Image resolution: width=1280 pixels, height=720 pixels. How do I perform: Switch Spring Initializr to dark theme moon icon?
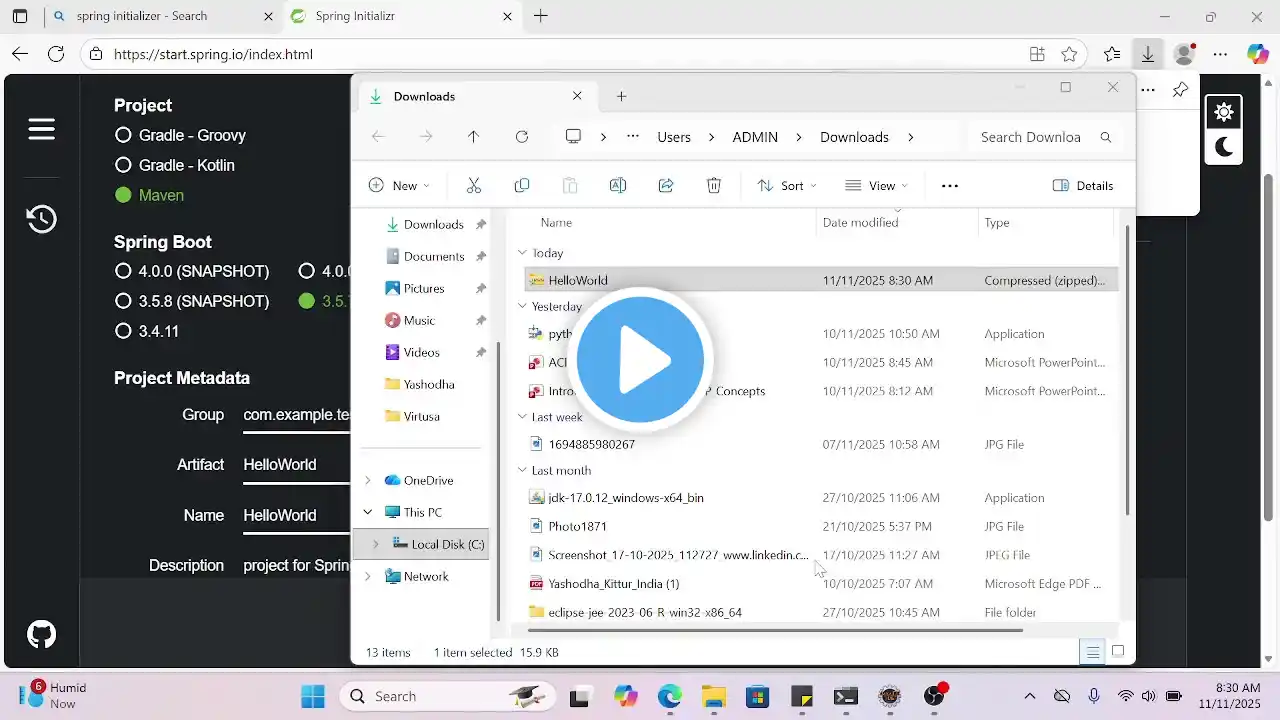point(1224,148)
